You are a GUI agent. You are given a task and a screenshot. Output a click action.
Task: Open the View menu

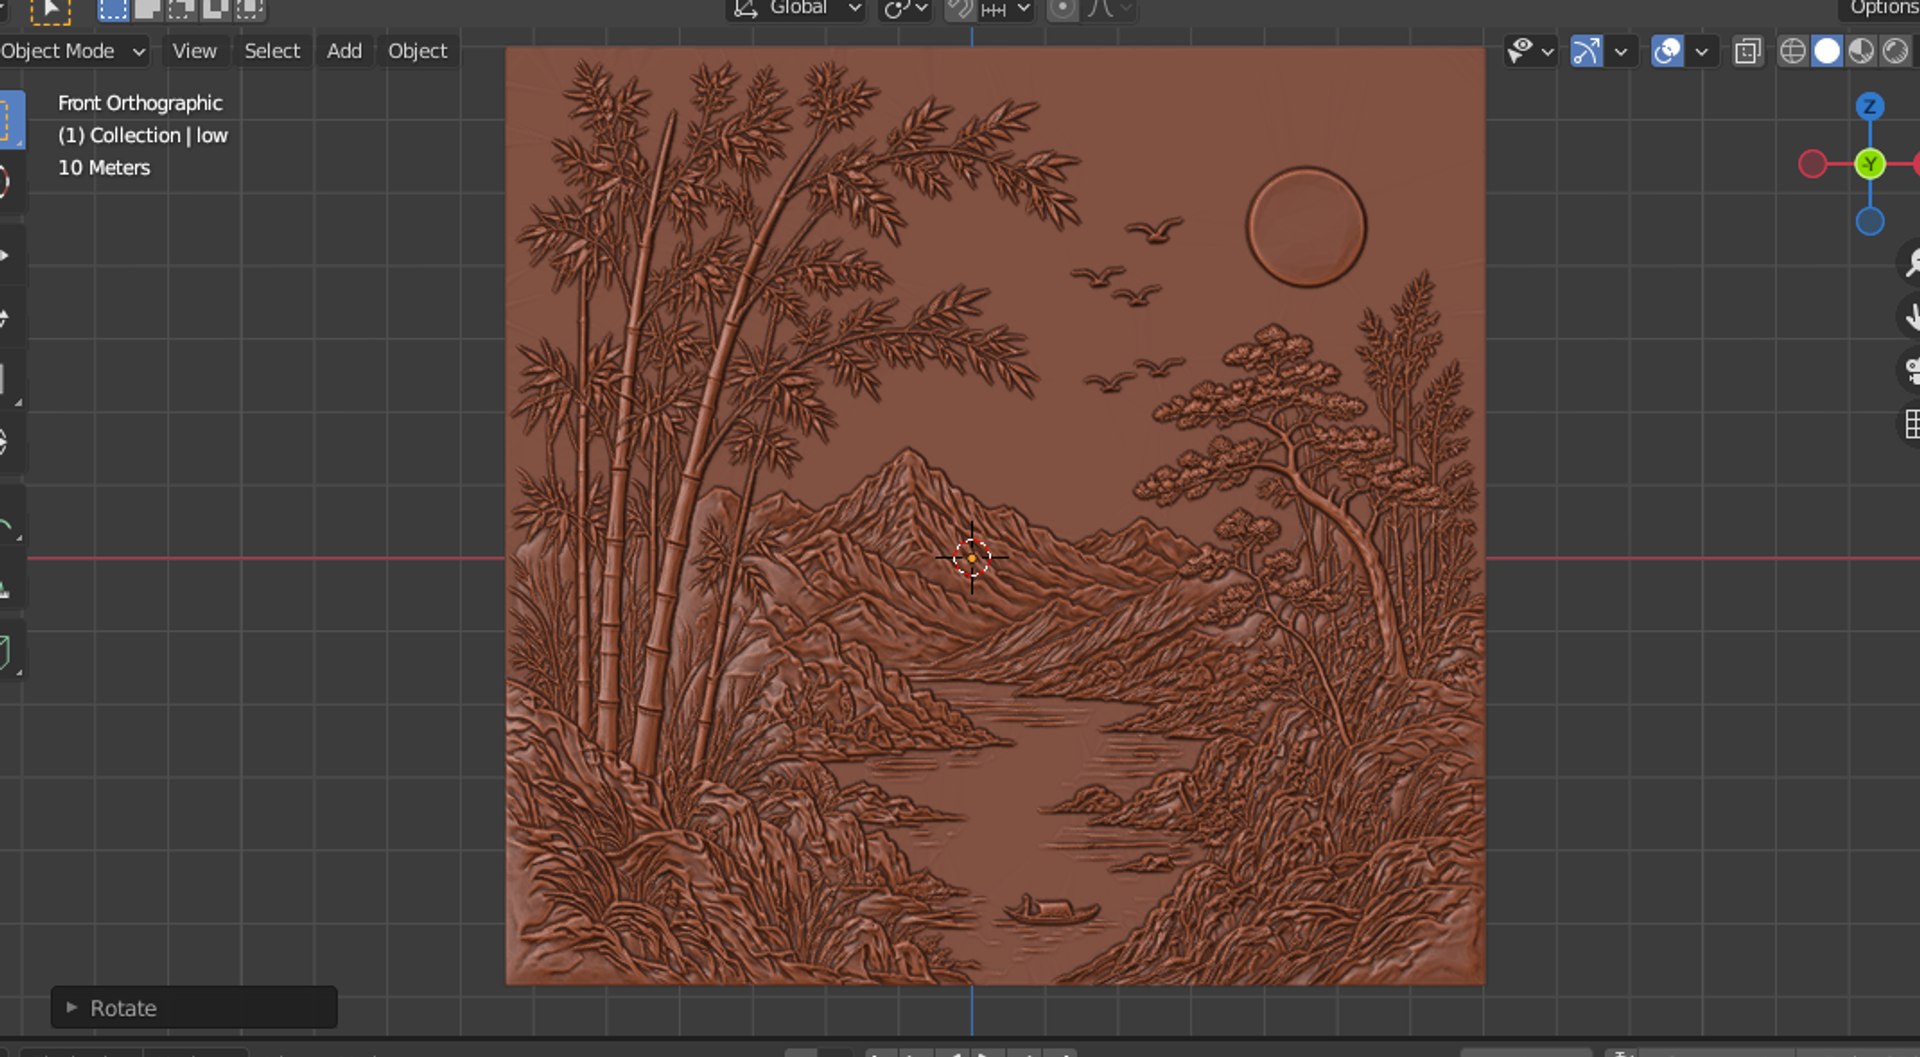pos(194,51)
